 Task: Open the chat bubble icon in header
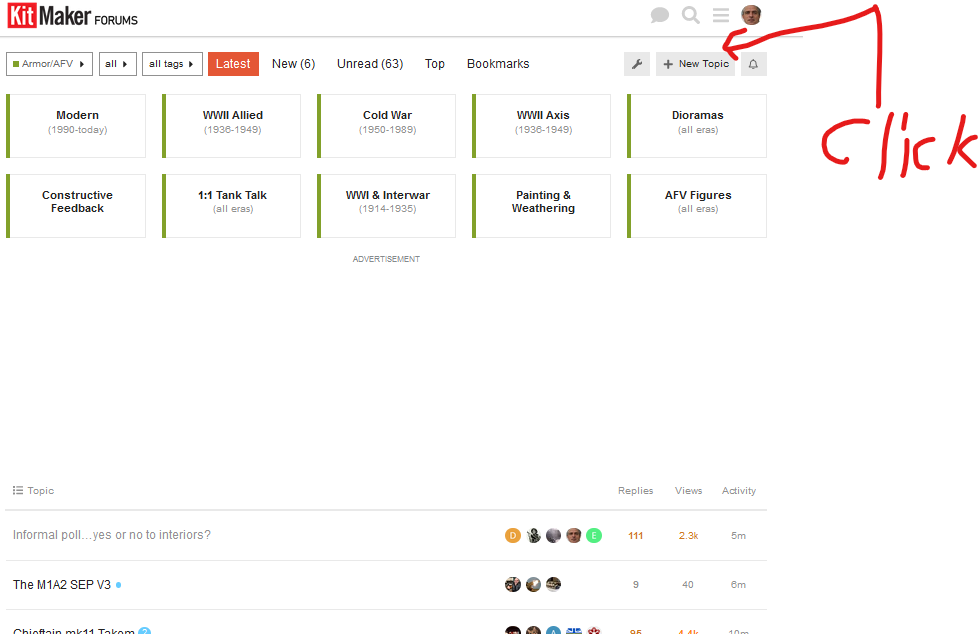pyautogui.click(x=659, y=15)
